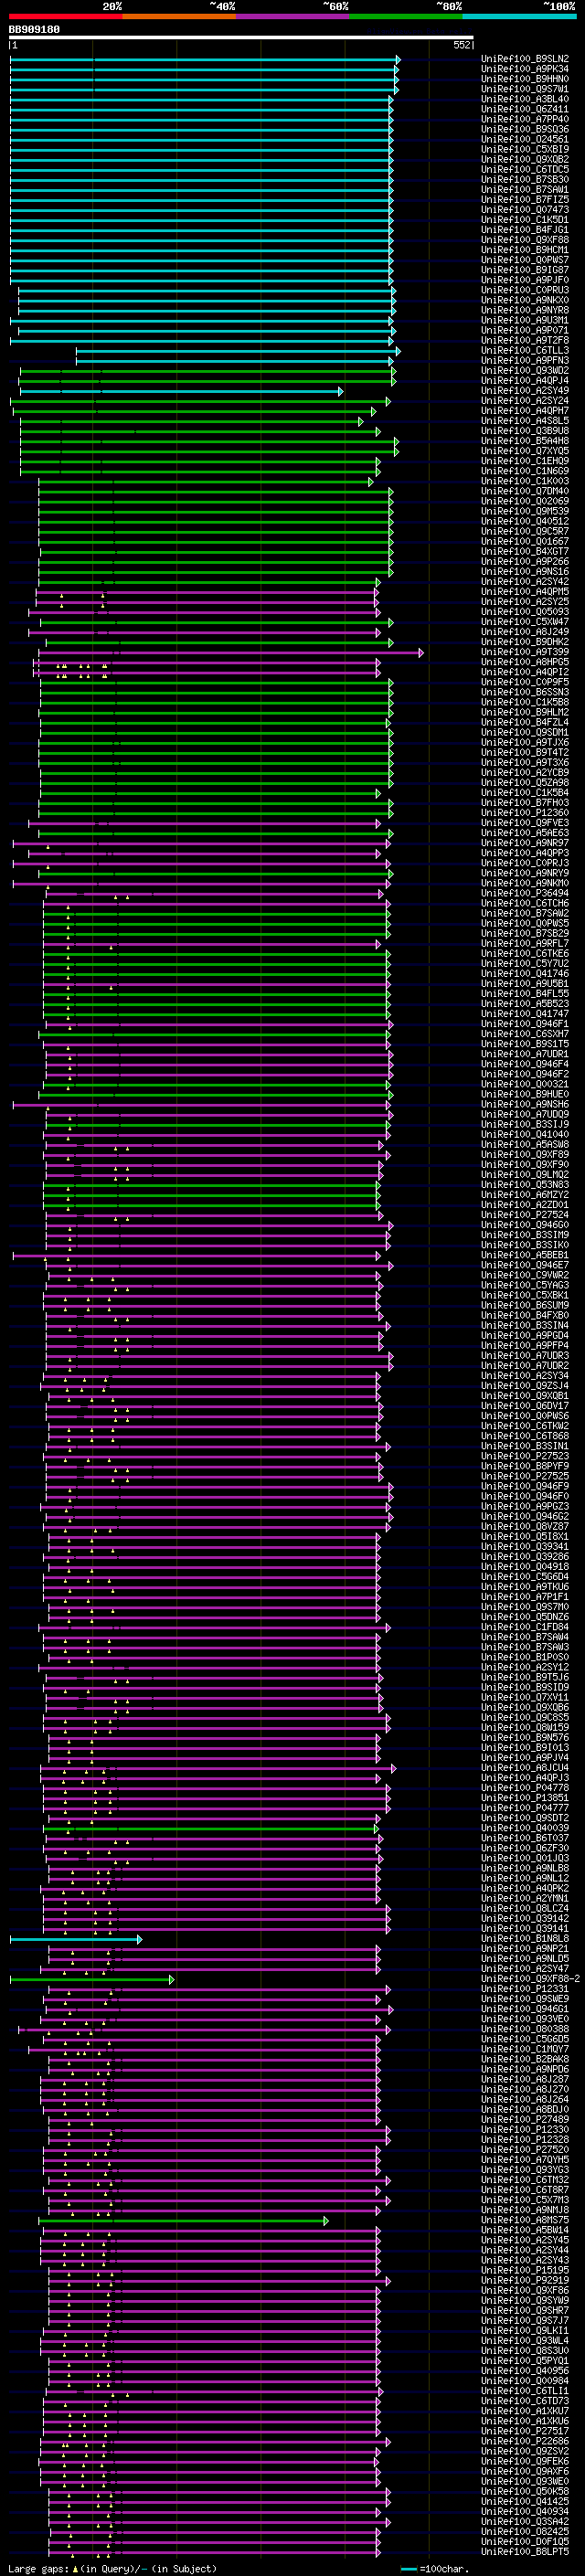Screen dimensions: 585x2576
Task: Click the cyan alignment bar for A2SY49
Action: 181,391
